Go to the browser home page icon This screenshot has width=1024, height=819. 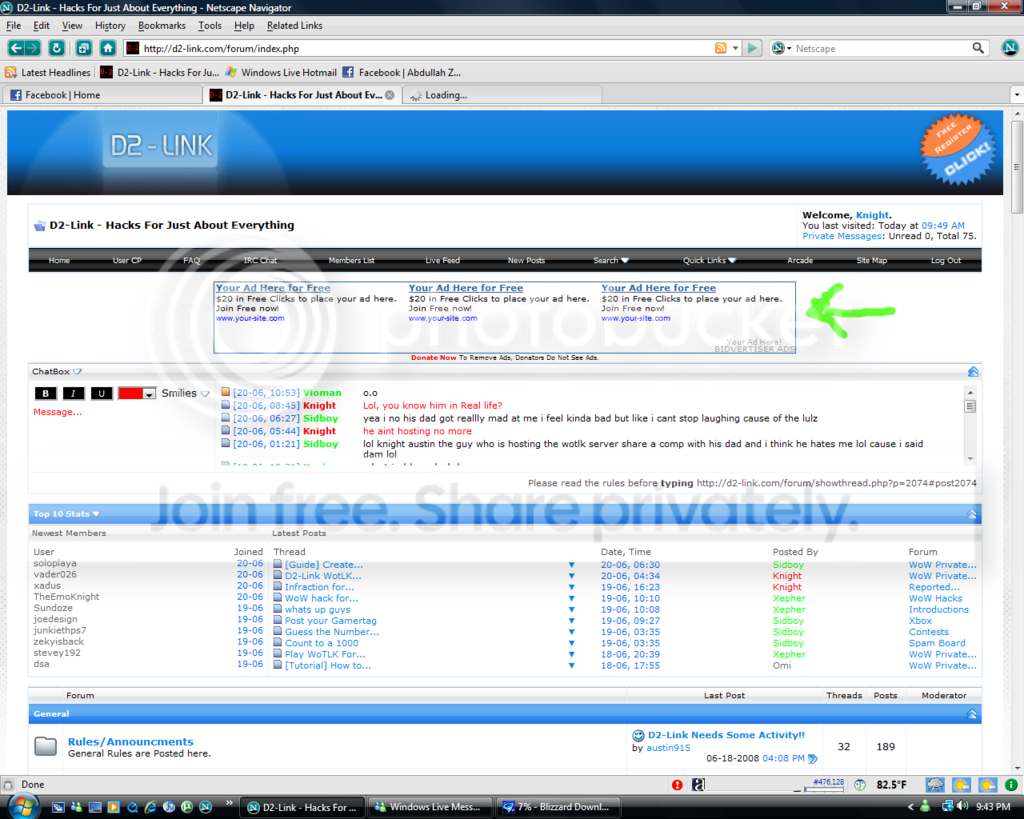point(108,48)
